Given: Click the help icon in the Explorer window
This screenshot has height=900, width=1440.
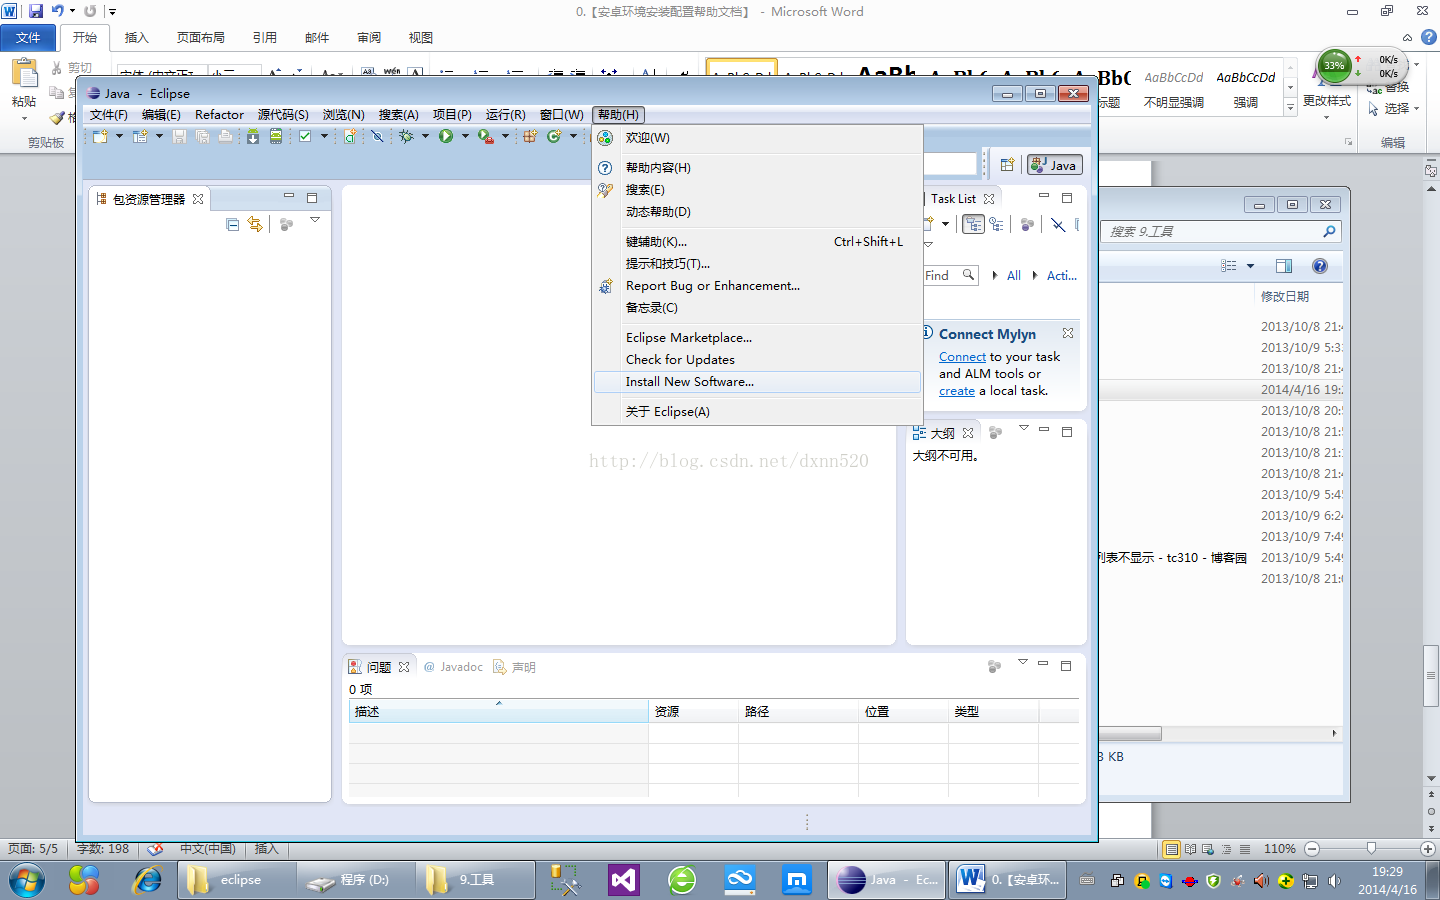Looking at the screenshot, I should (1320, 266).
